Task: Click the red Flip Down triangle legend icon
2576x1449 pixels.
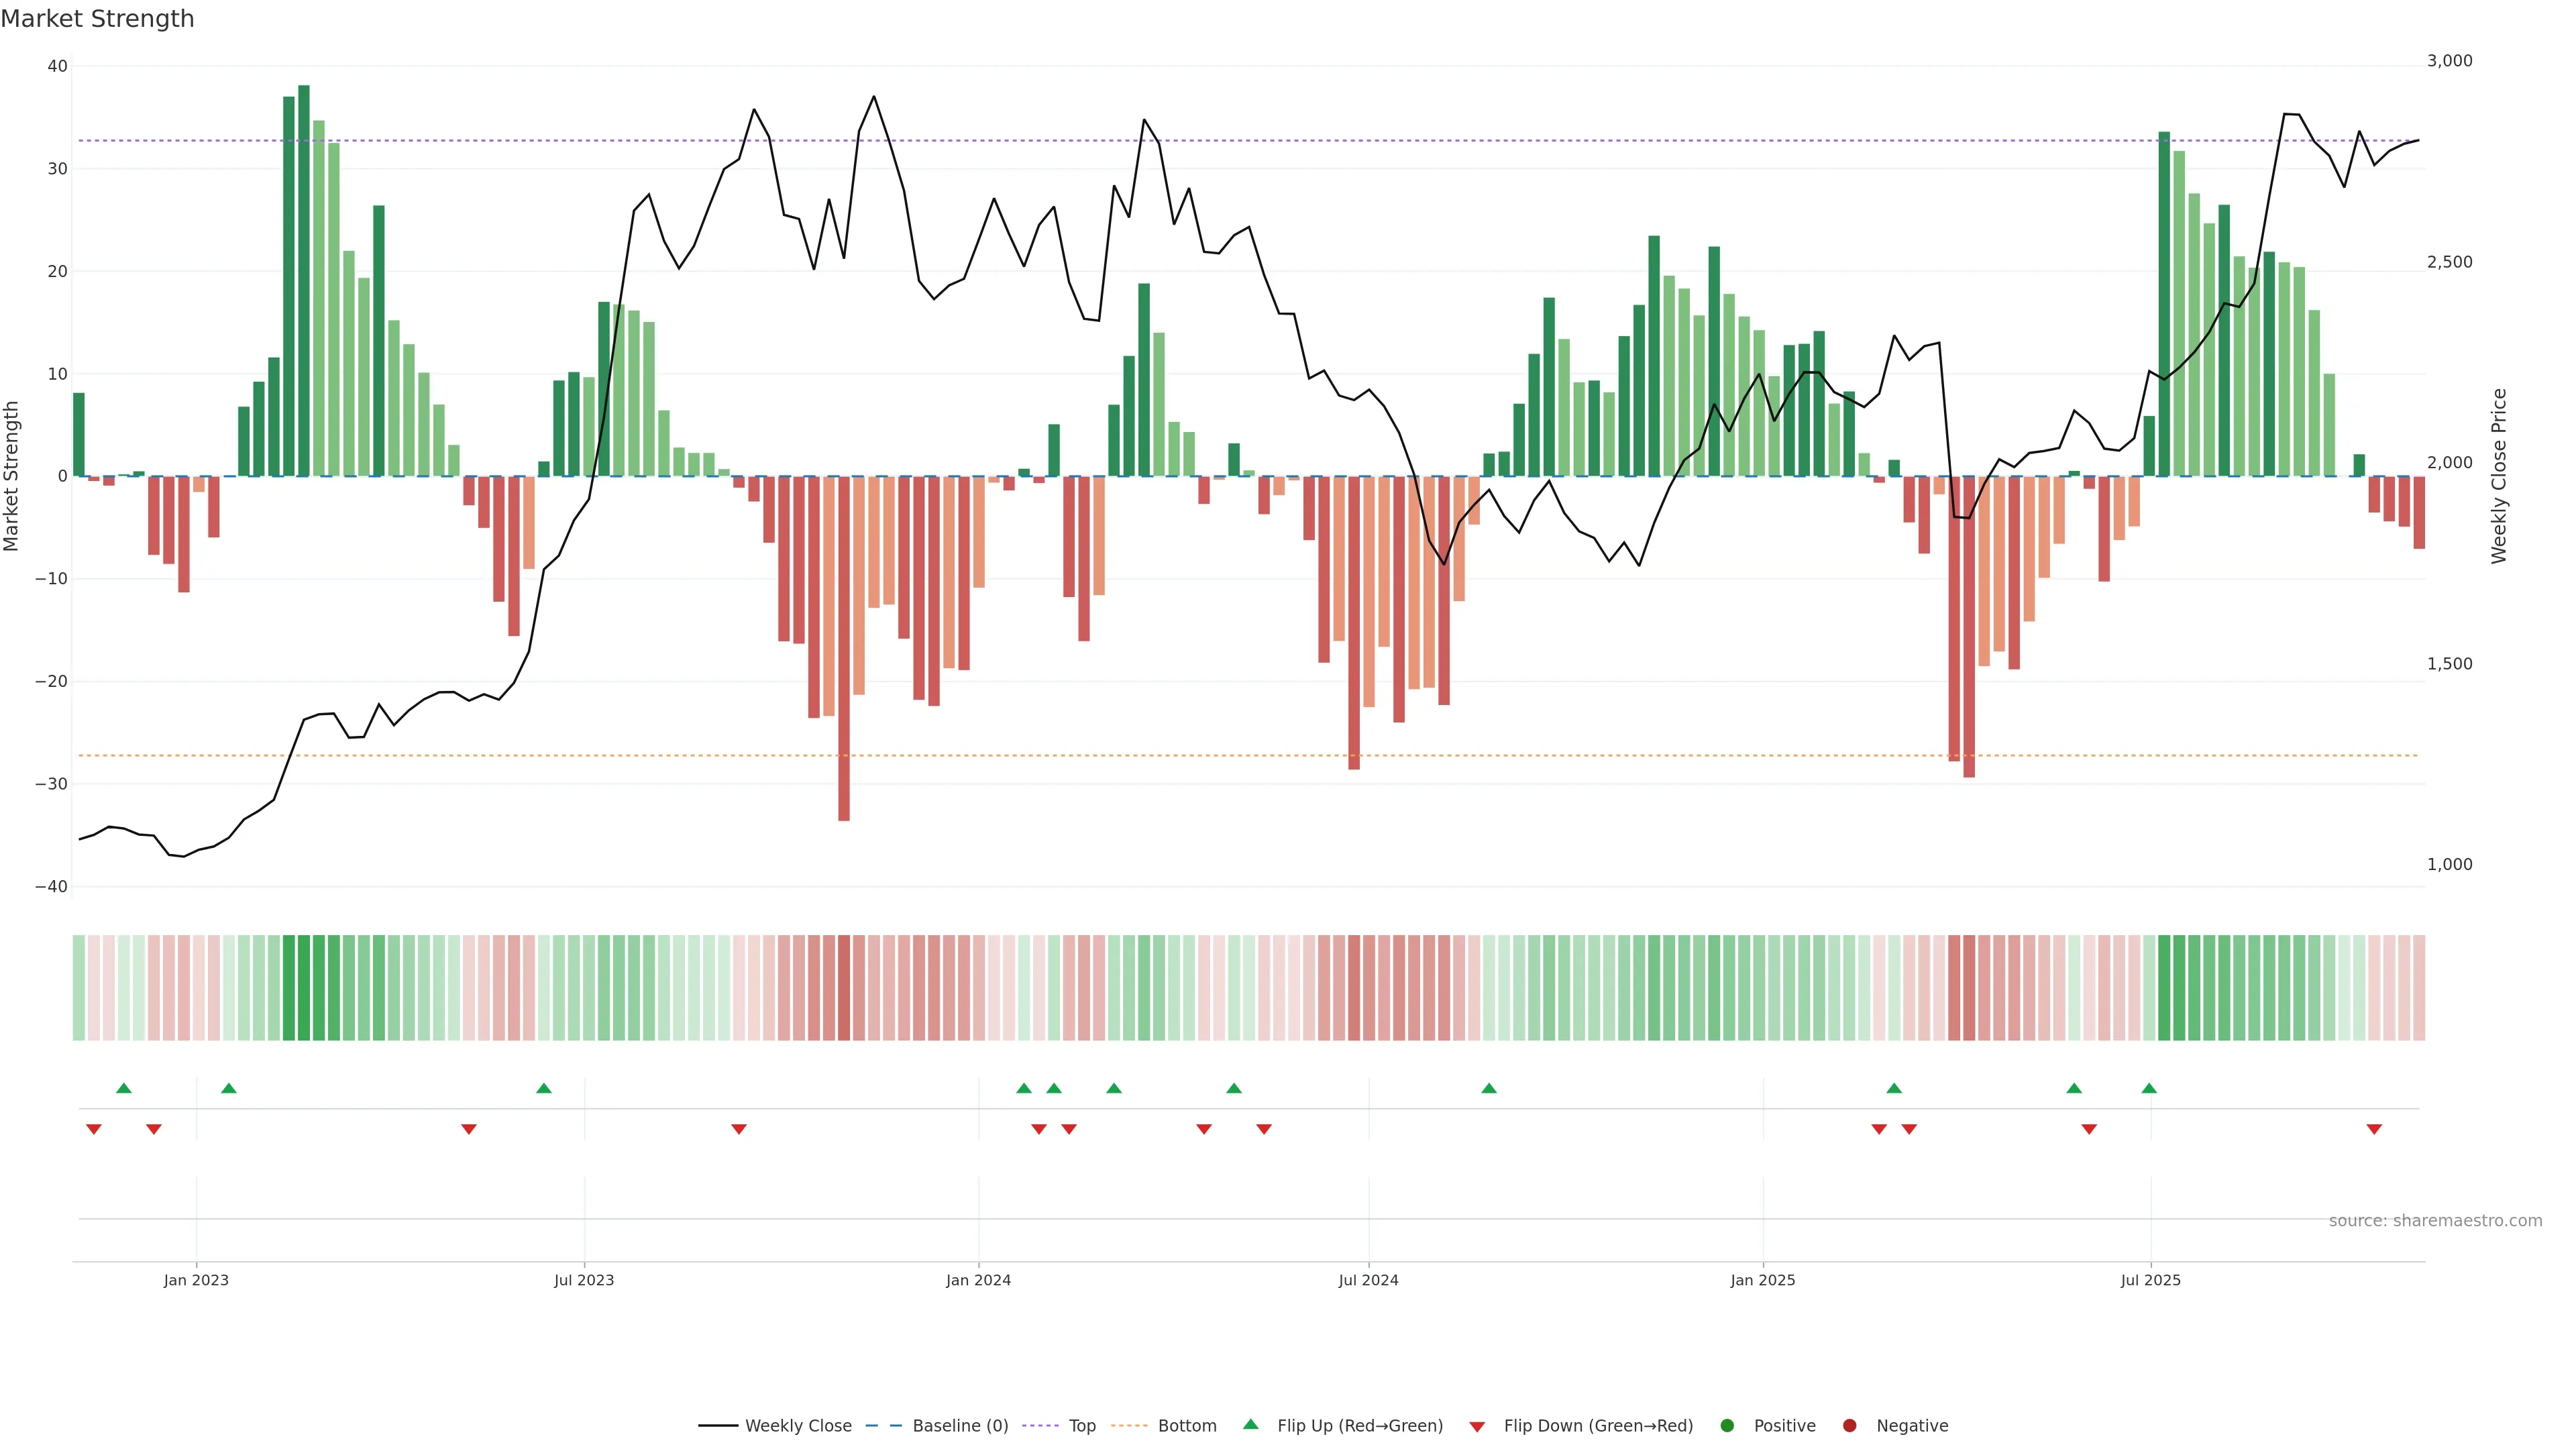Action: click(x=1477, y=1426)
